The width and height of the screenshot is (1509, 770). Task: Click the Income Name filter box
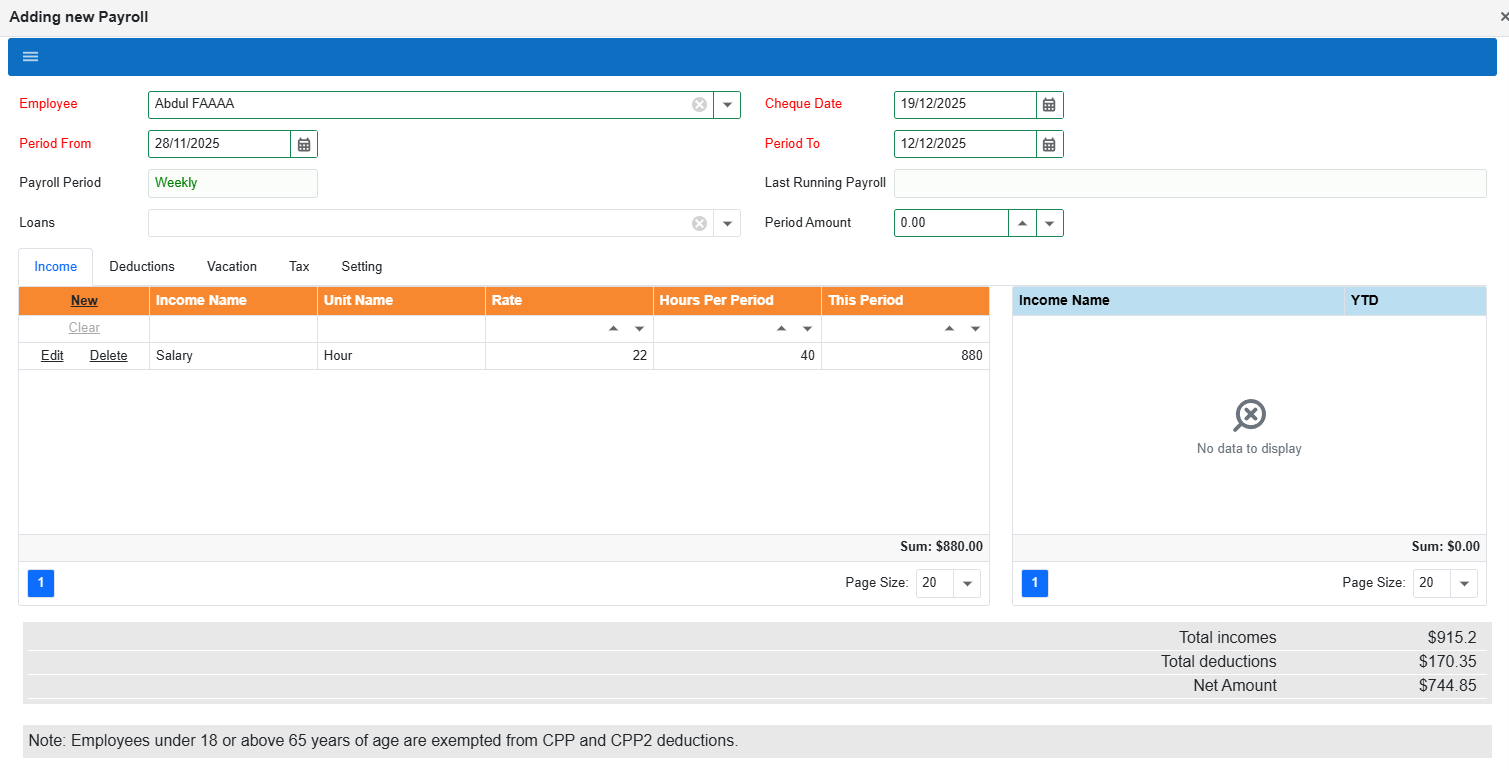pyautogui.click(x=233, y=328)
